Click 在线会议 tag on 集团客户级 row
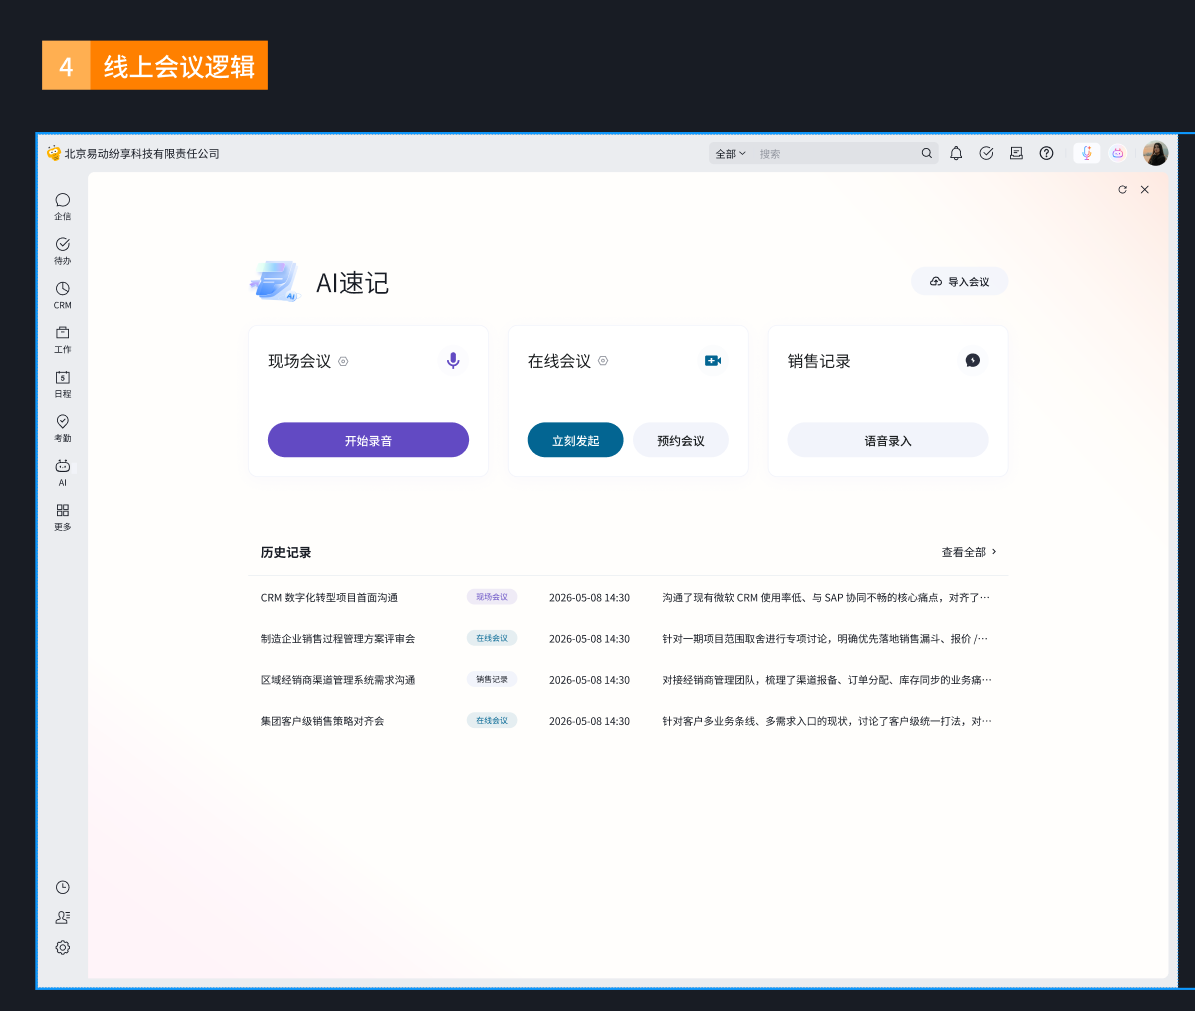1195x1011 pixels. (x=492, y=721)
